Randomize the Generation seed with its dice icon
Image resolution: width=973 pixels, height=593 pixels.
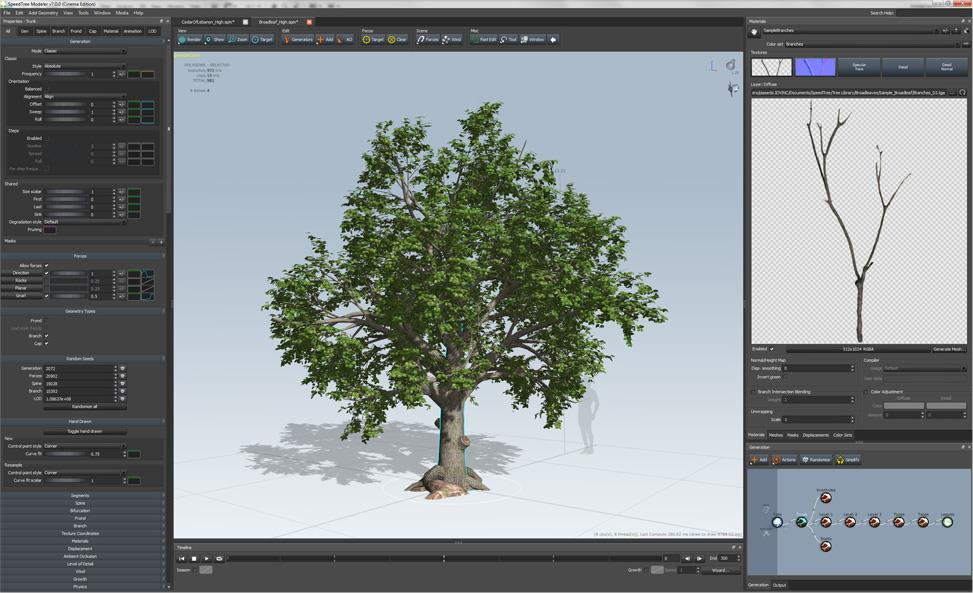(x=123, y=368)
